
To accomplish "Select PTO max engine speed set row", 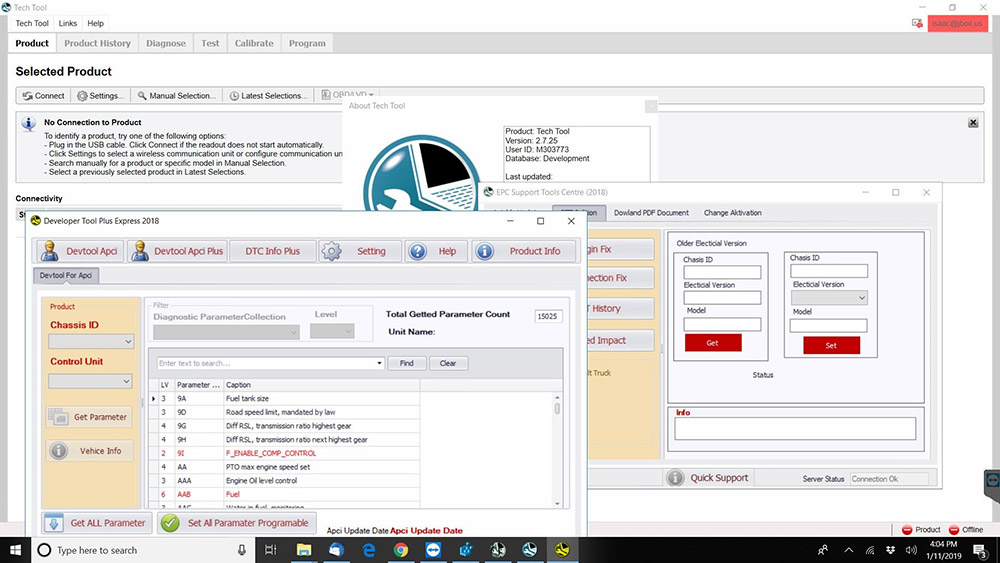I will point(284,467).
